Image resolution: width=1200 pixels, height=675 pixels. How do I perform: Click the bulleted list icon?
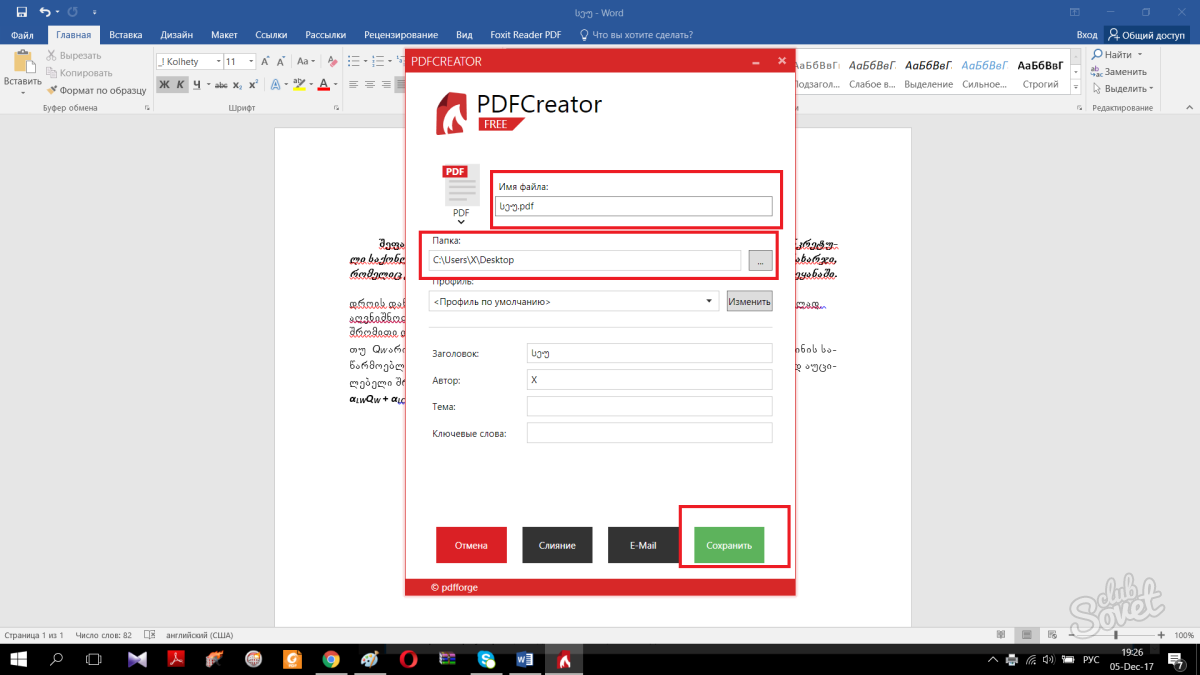(x=354, y=62)
